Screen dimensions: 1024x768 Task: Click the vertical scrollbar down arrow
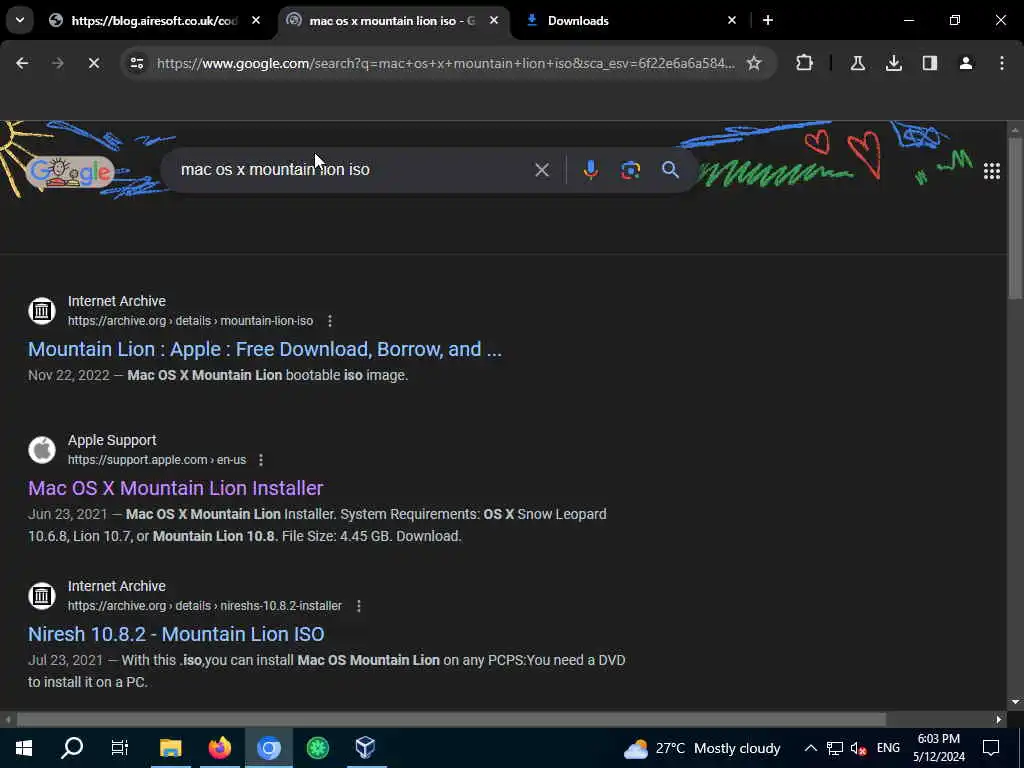click(1015, 702)
